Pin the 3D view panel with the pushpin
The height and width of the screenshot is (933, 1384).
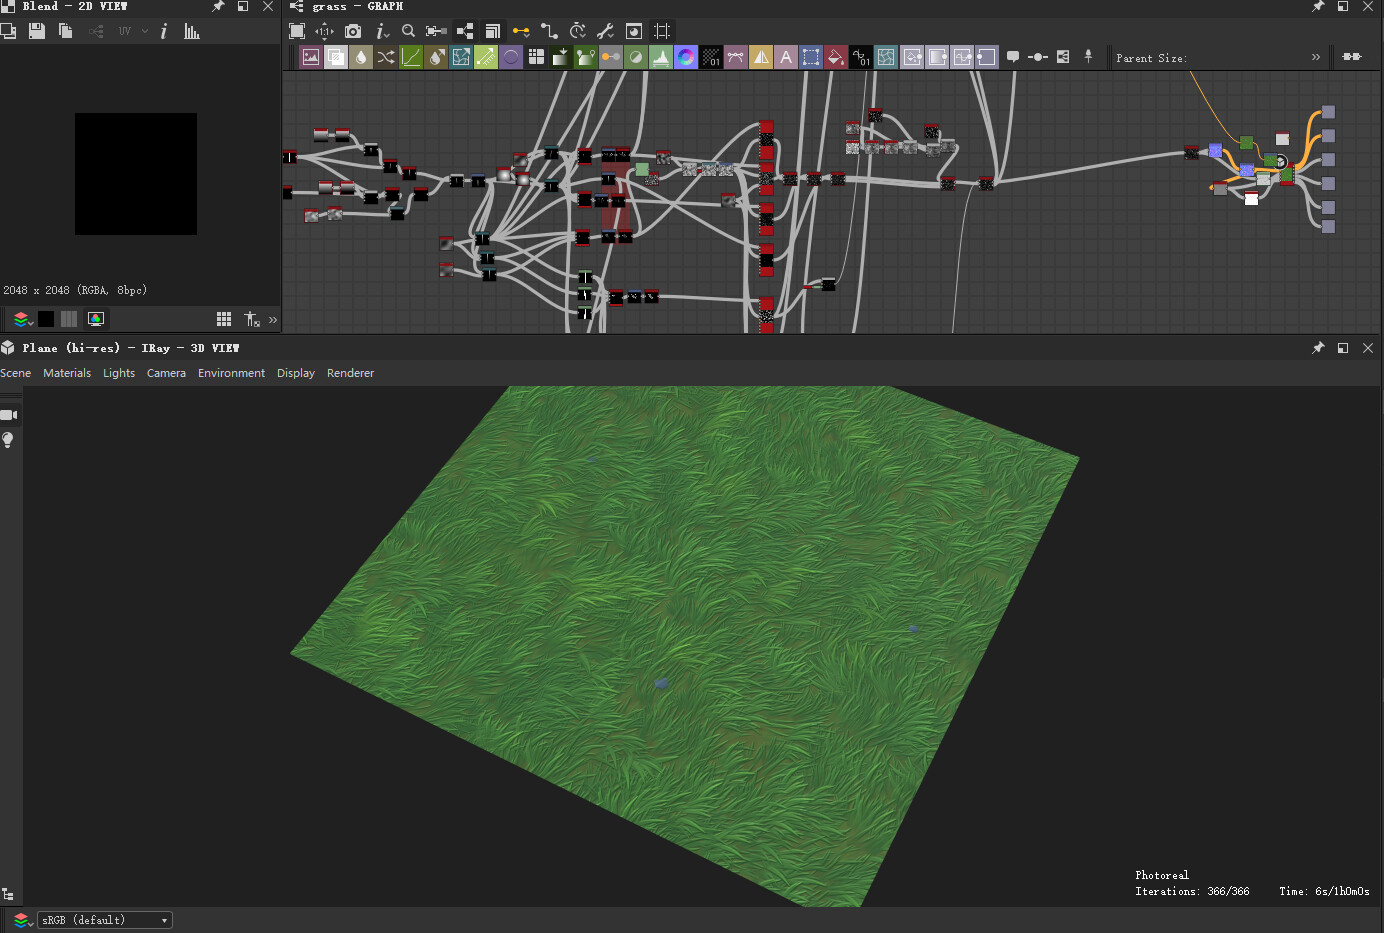point(1318,348)
